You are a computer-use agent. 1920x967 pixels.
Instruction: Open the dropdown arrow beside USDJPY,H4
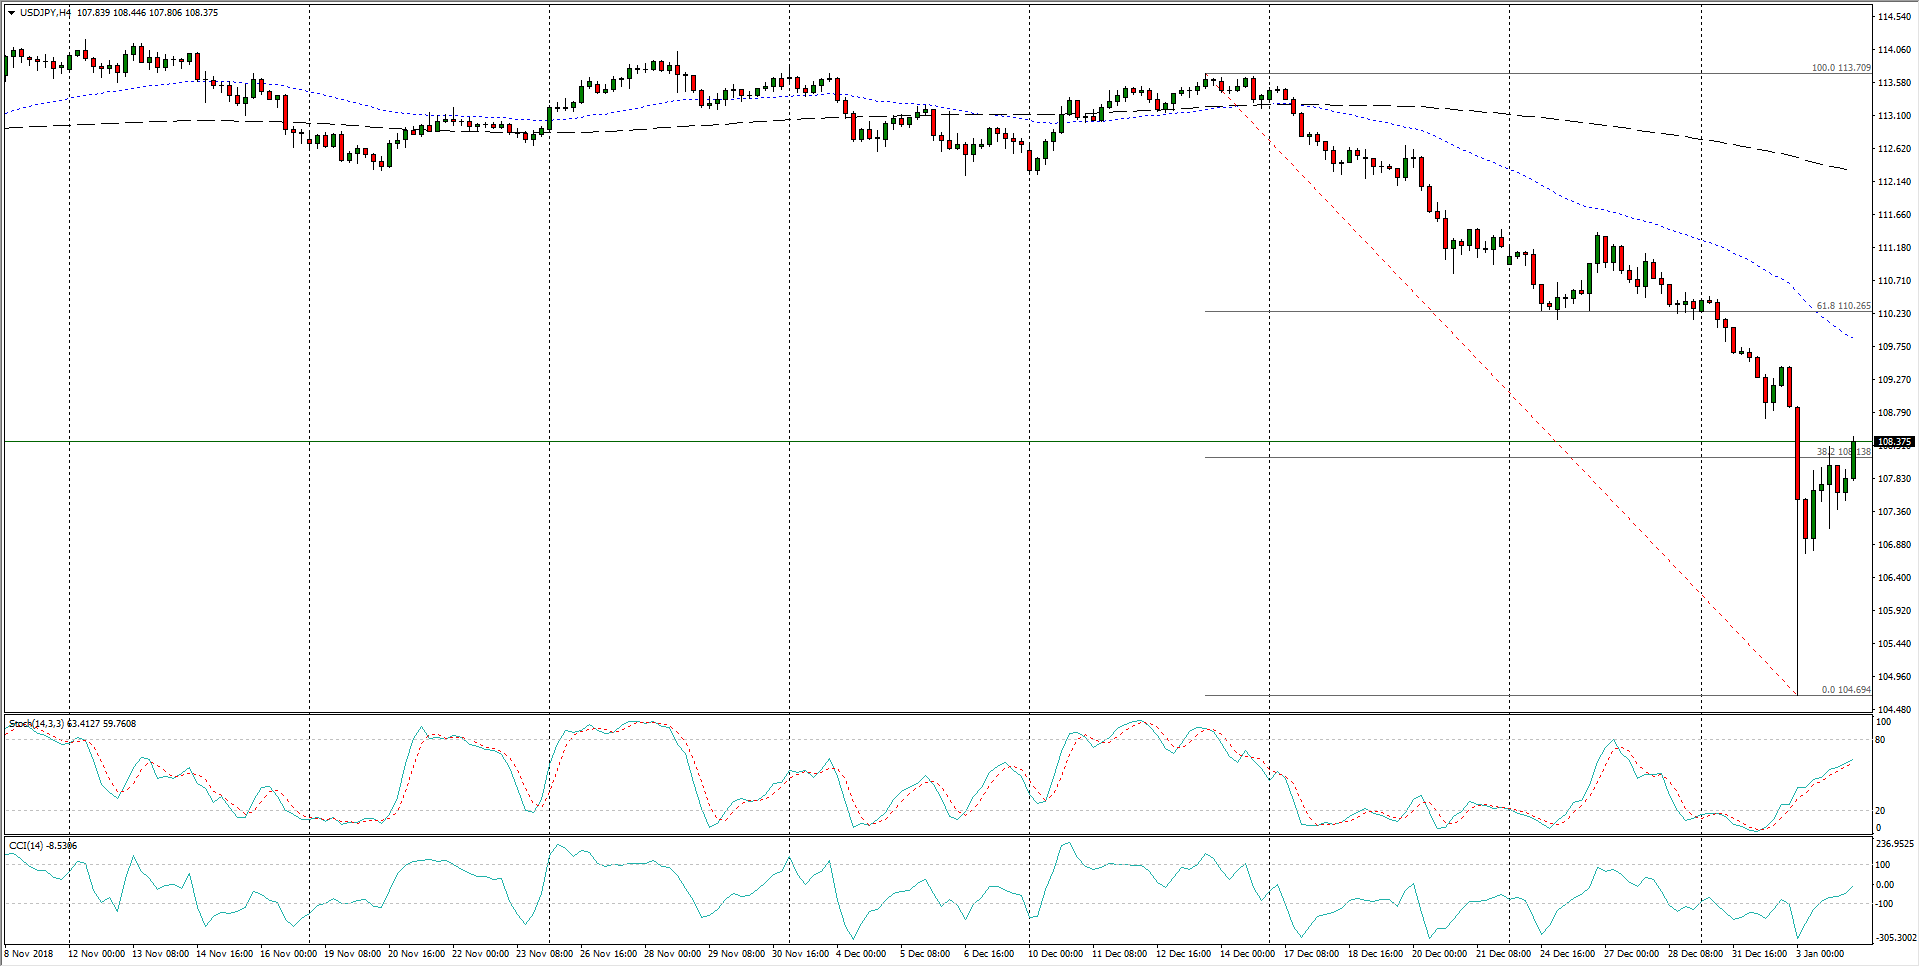11,13
